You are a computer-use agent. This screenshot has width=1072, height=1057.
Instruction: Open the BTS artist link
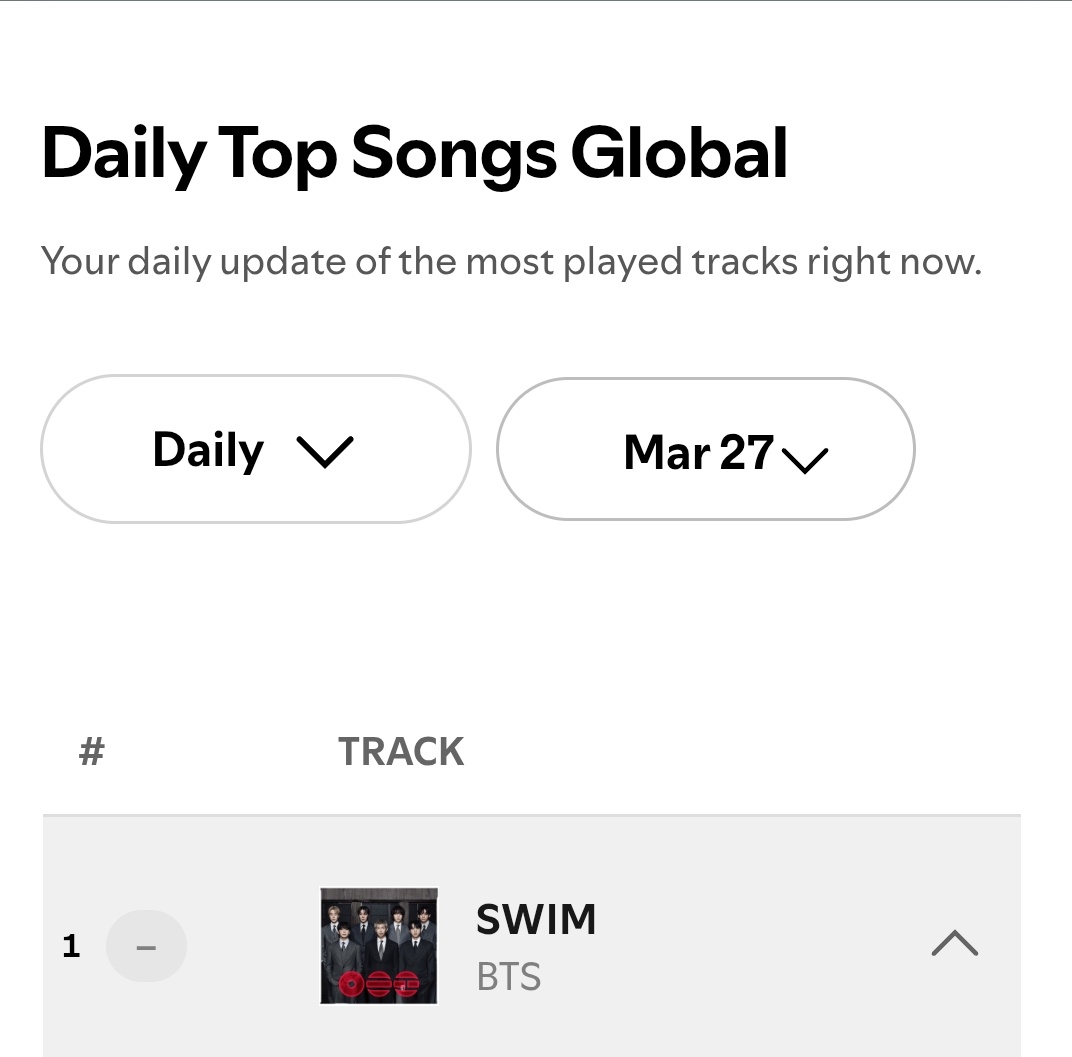click(508, 977)
